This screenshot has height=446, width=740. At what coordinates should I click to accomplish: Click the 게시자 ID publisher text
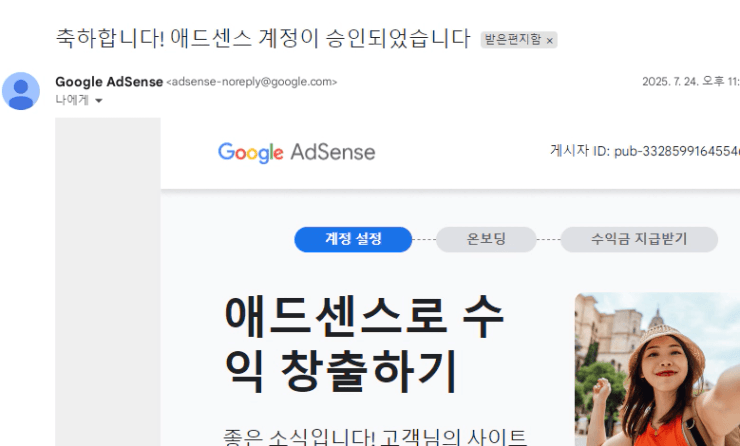tap(645, 151)
